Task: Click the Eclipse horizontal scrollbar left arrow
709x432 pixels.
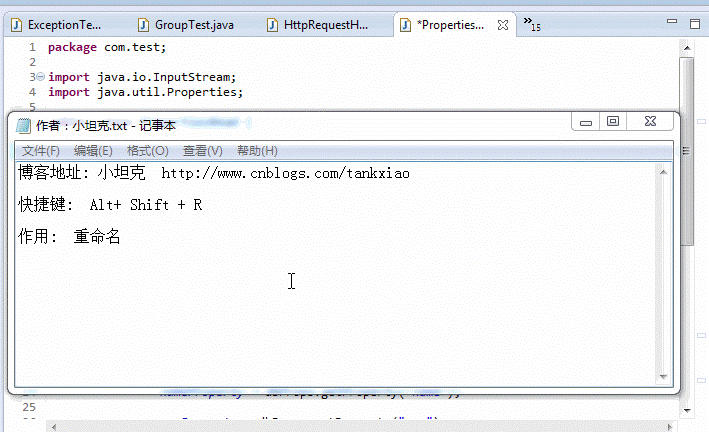Action: click(54, 427)
